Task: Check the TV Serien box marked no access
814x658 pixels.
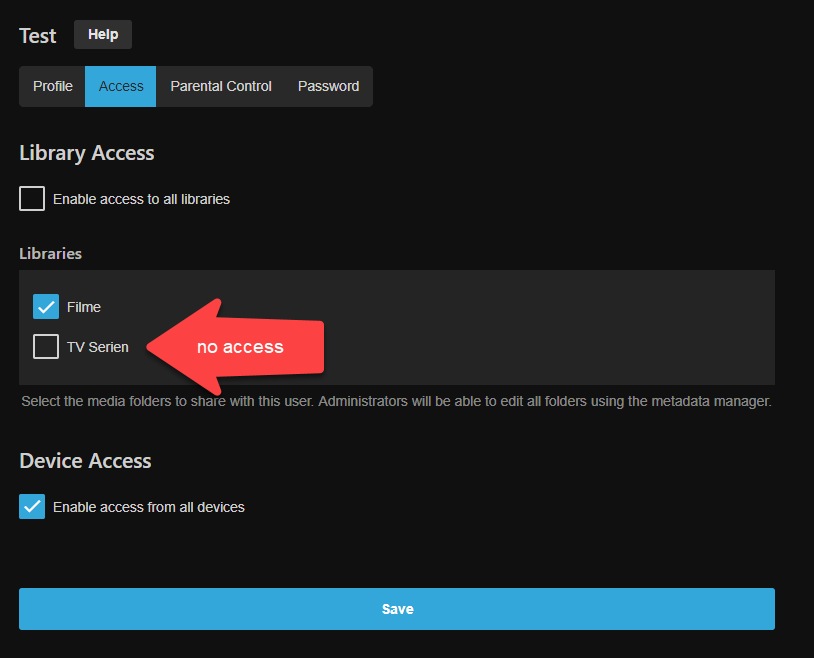Action: [45, 346]
